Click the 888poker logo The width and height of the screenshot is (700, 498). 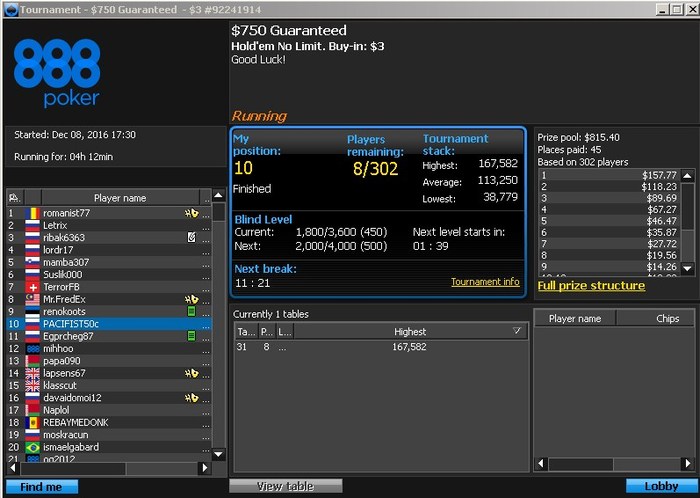[x=57, y=73]
